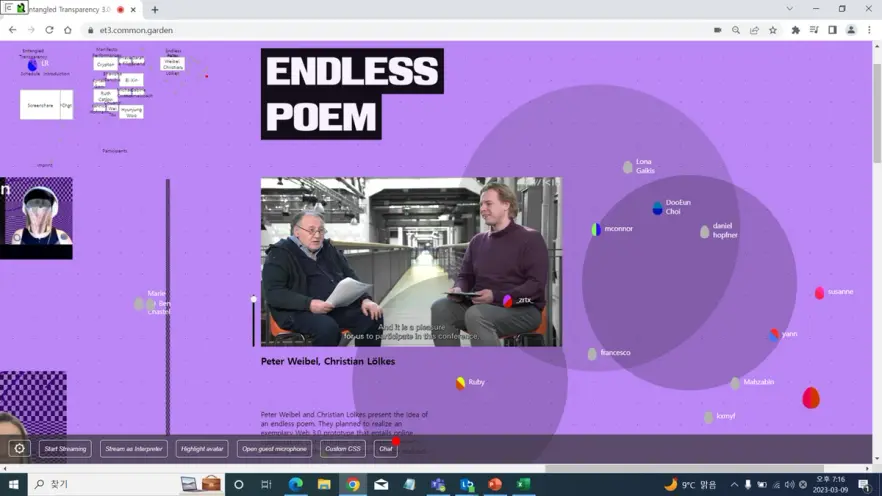Click the page horizontal scrollbar

coord(684,468)
